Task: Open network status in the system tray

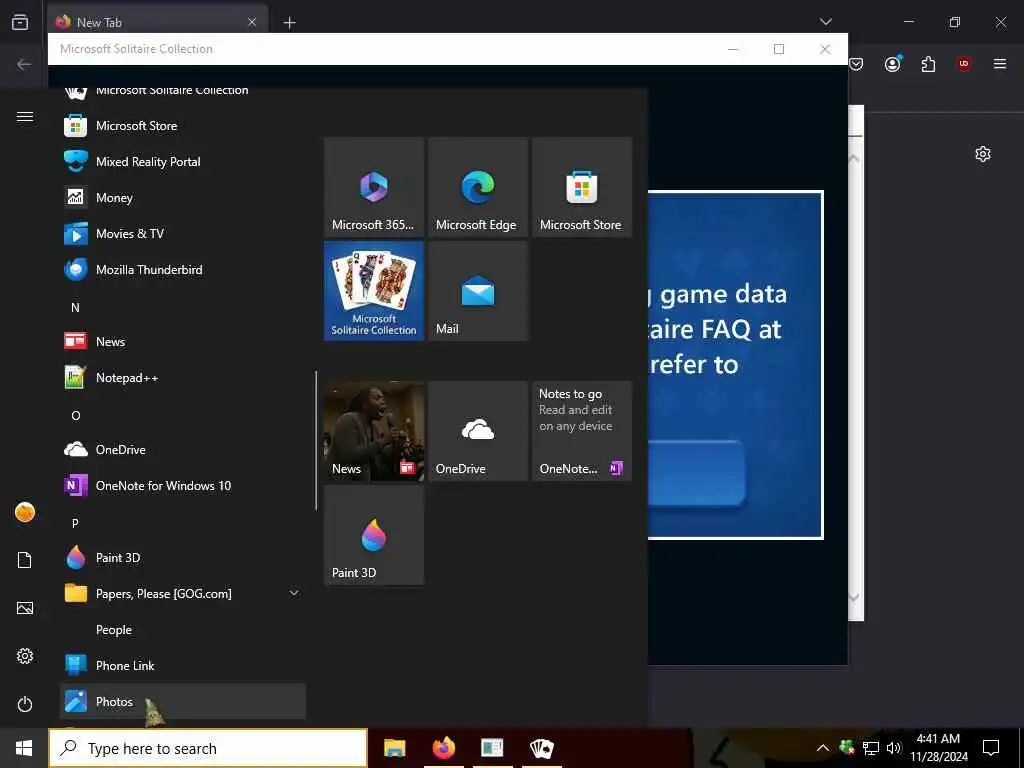Action: 871,748
